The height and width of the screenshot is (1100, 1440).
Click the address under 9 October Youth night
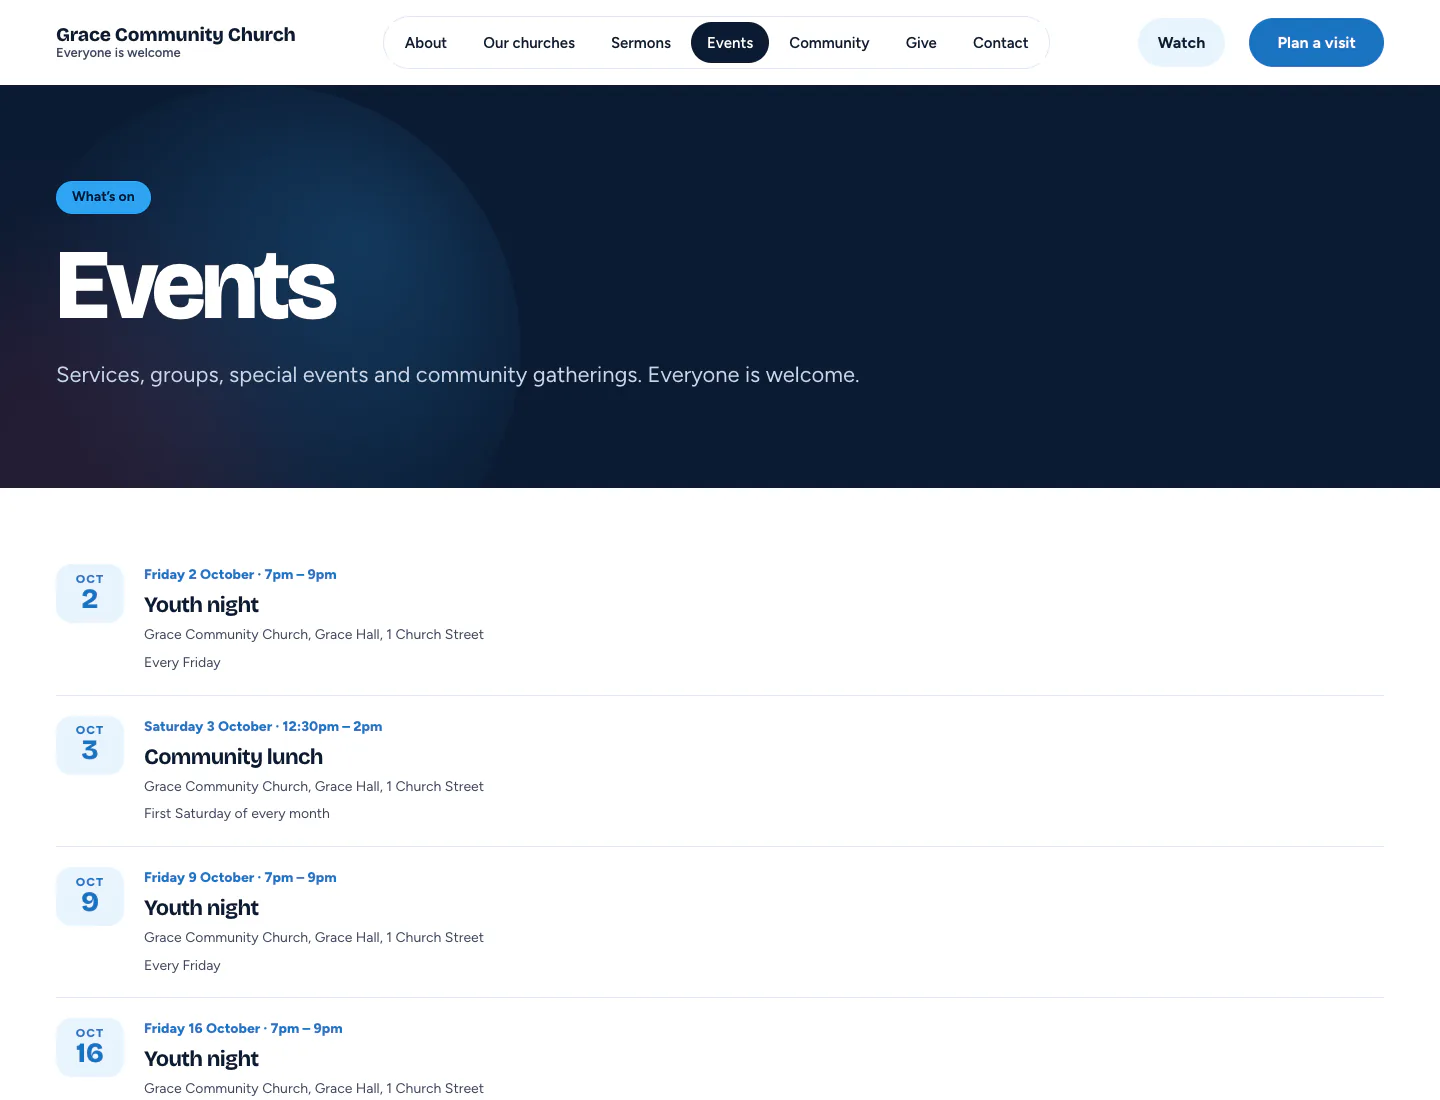[314, 938]
